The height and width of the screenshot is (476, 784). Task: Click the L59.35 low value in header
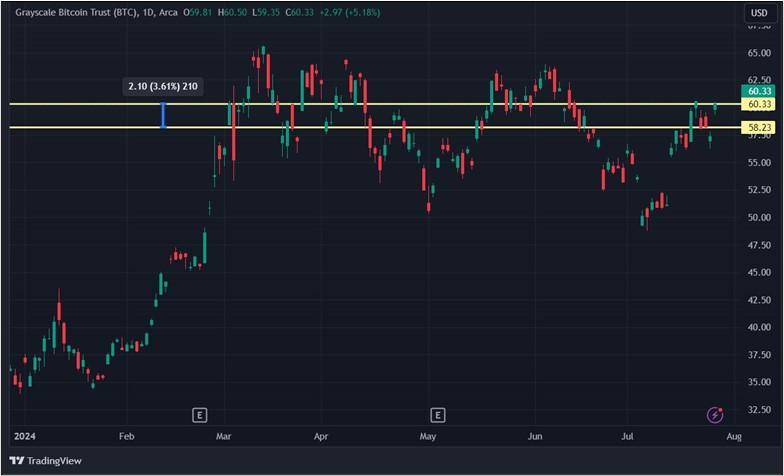click(x=266, y=12)
